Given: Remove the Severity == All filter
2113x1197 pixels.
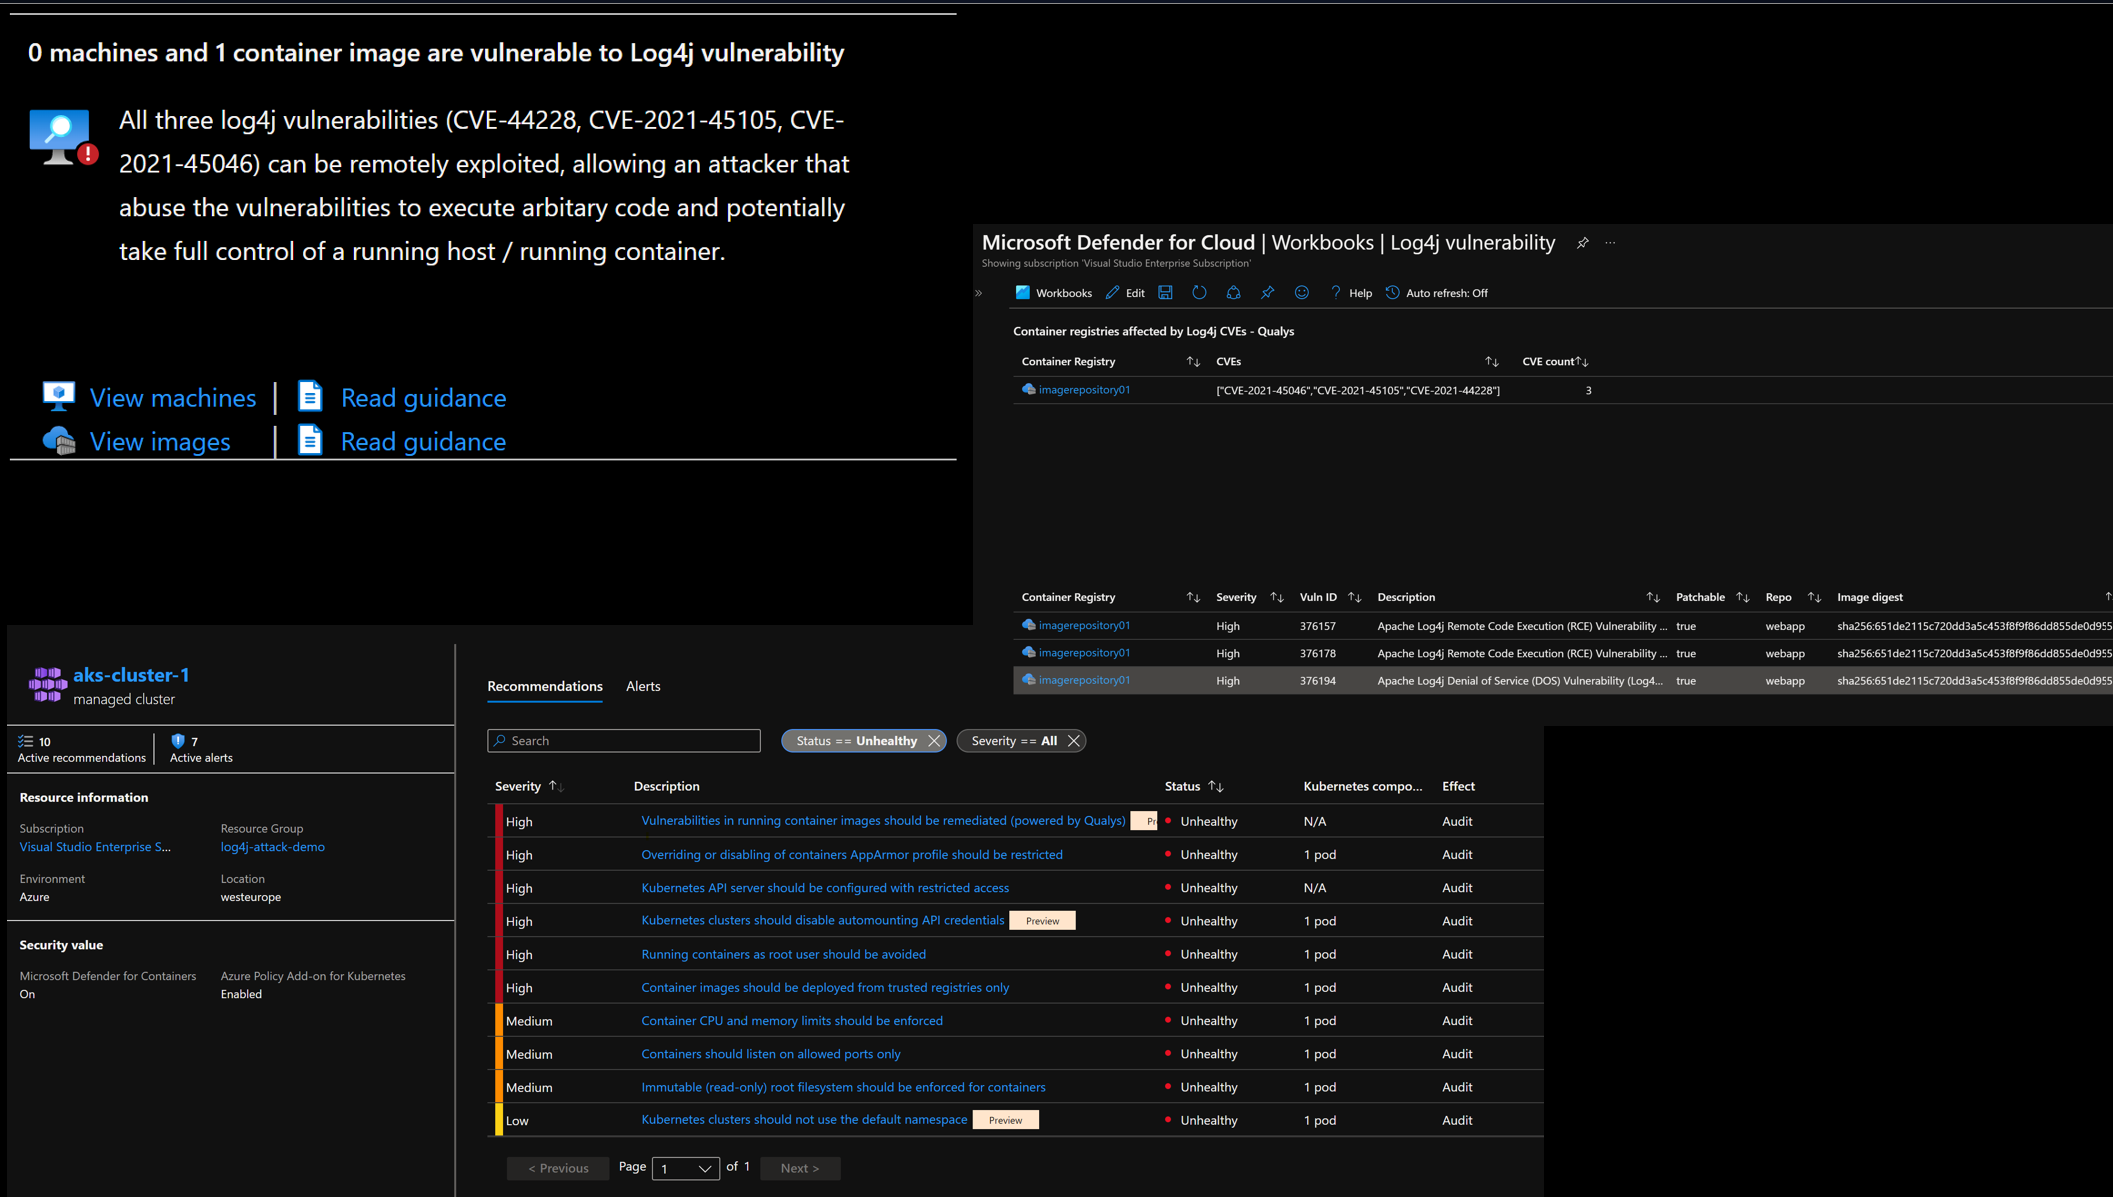Looking at the screenshot, I should click(1074, 740).
